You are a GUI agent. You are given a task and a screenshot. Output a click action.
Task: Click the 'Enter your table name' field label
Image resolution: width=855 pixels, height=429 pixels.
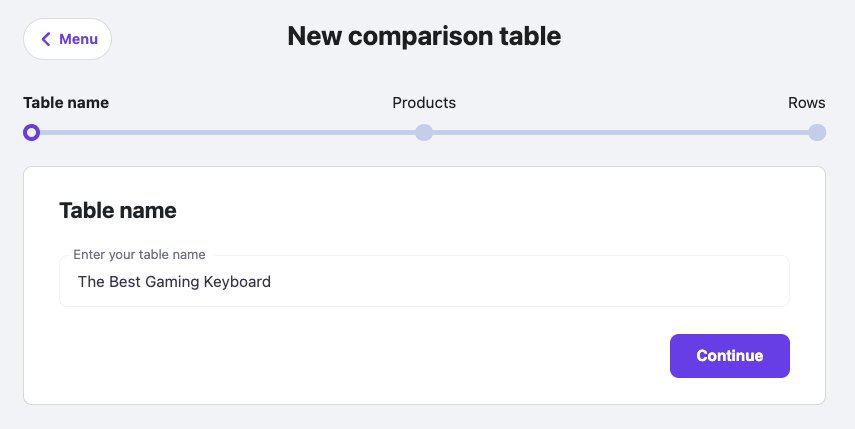coord(139,255)
